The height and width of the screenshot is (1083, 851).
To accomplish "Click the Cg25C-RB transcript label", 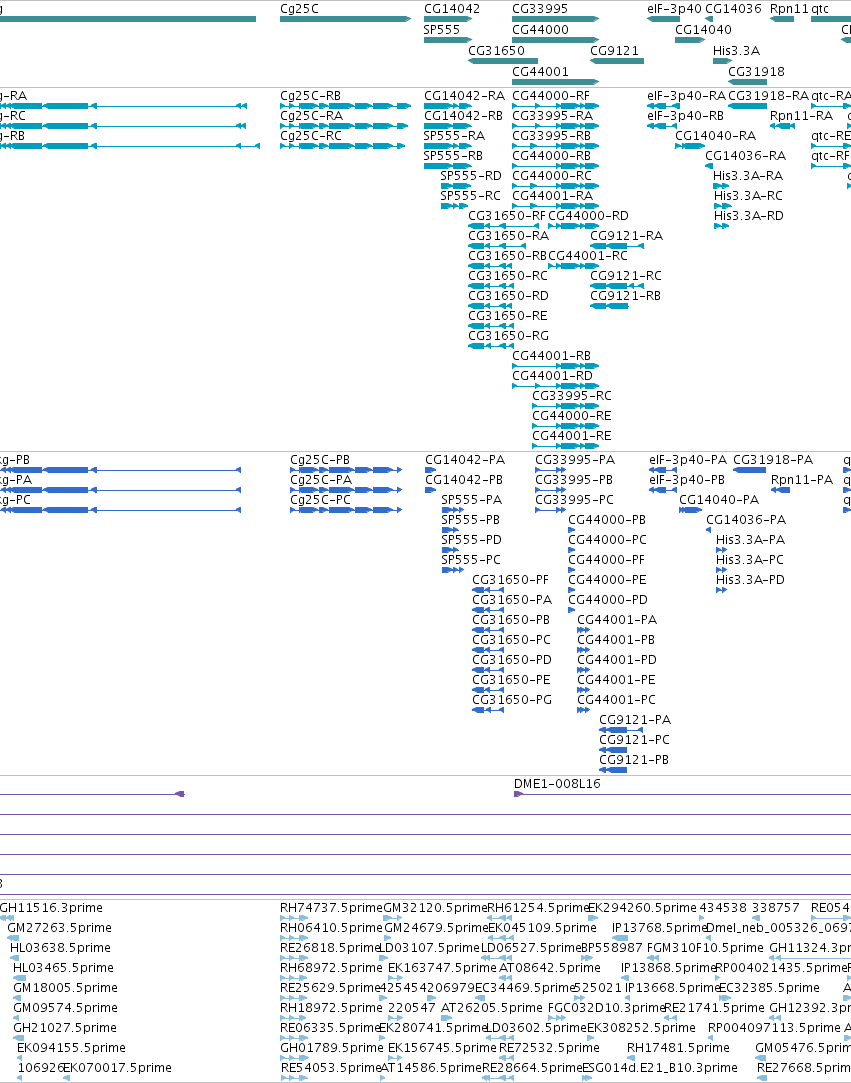I will [x=310, y=95].
